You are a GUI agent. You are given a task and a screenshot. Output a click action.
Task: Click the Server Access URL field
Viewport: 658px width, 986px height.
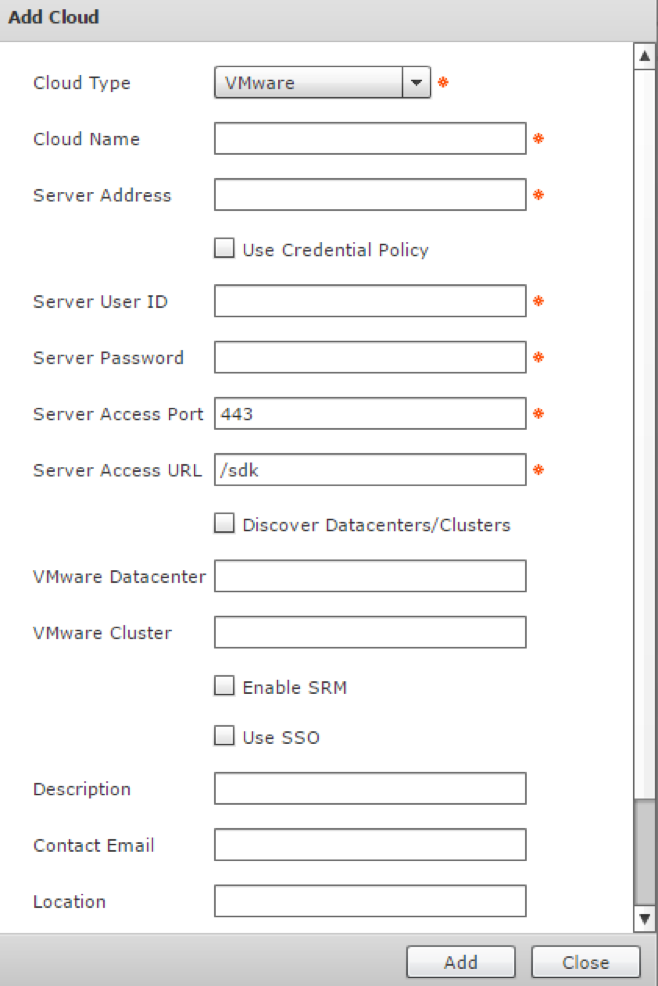[369, 469]
